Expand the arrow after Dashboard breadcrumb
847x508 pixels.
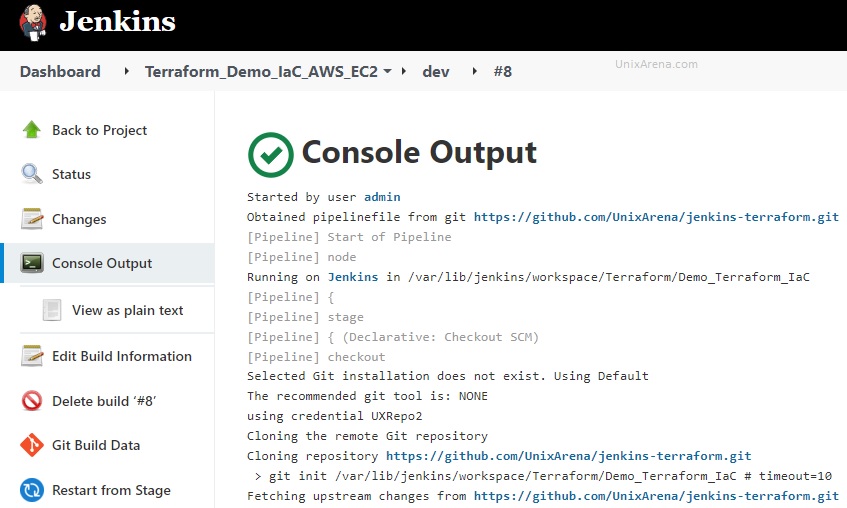[126, 71]
